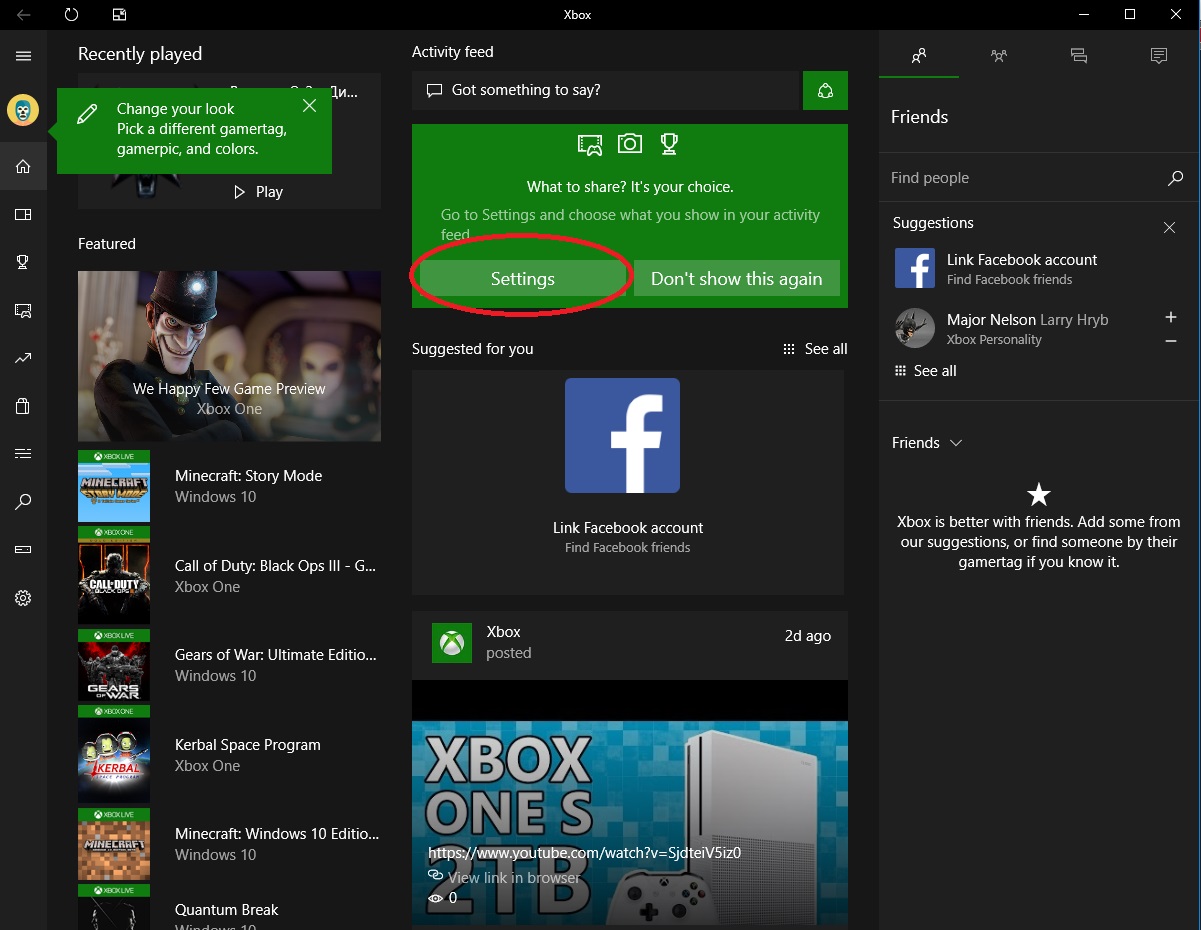Click Don't show this again

tap(737, 279)
